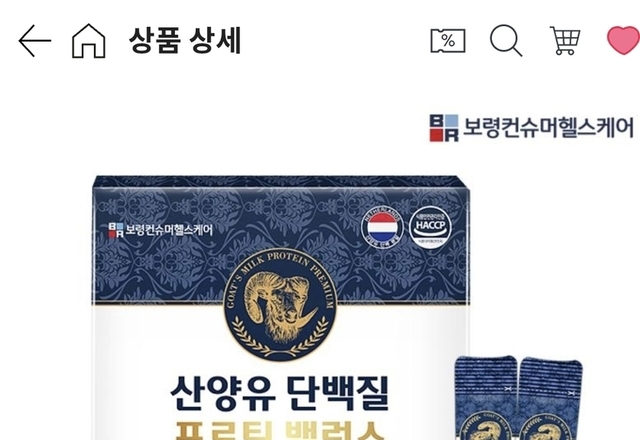Click the BR red-blue square logo mark

pyautogui.click(x=444, y=128)
